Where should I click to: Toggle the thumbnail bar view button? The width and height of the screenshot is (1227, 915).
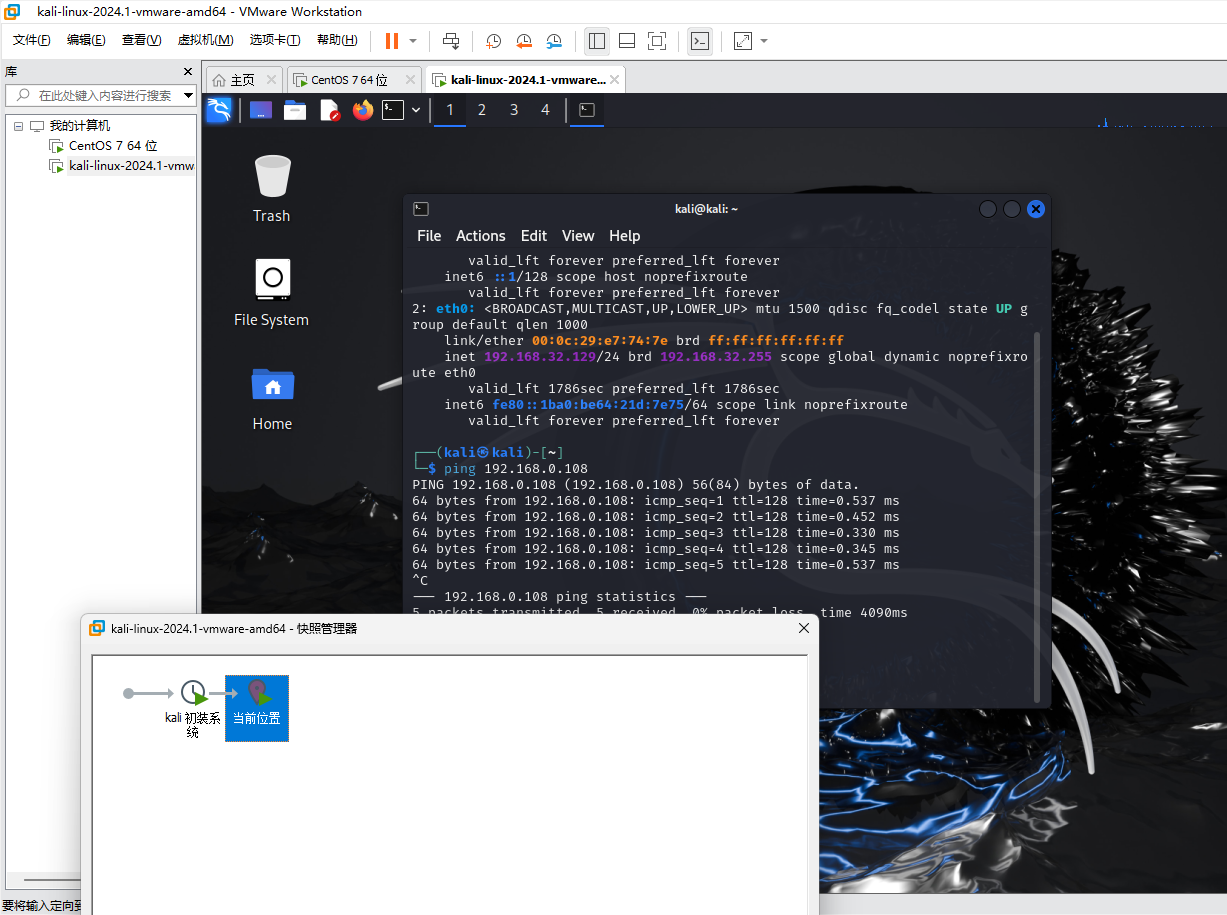tap(627, 41)
